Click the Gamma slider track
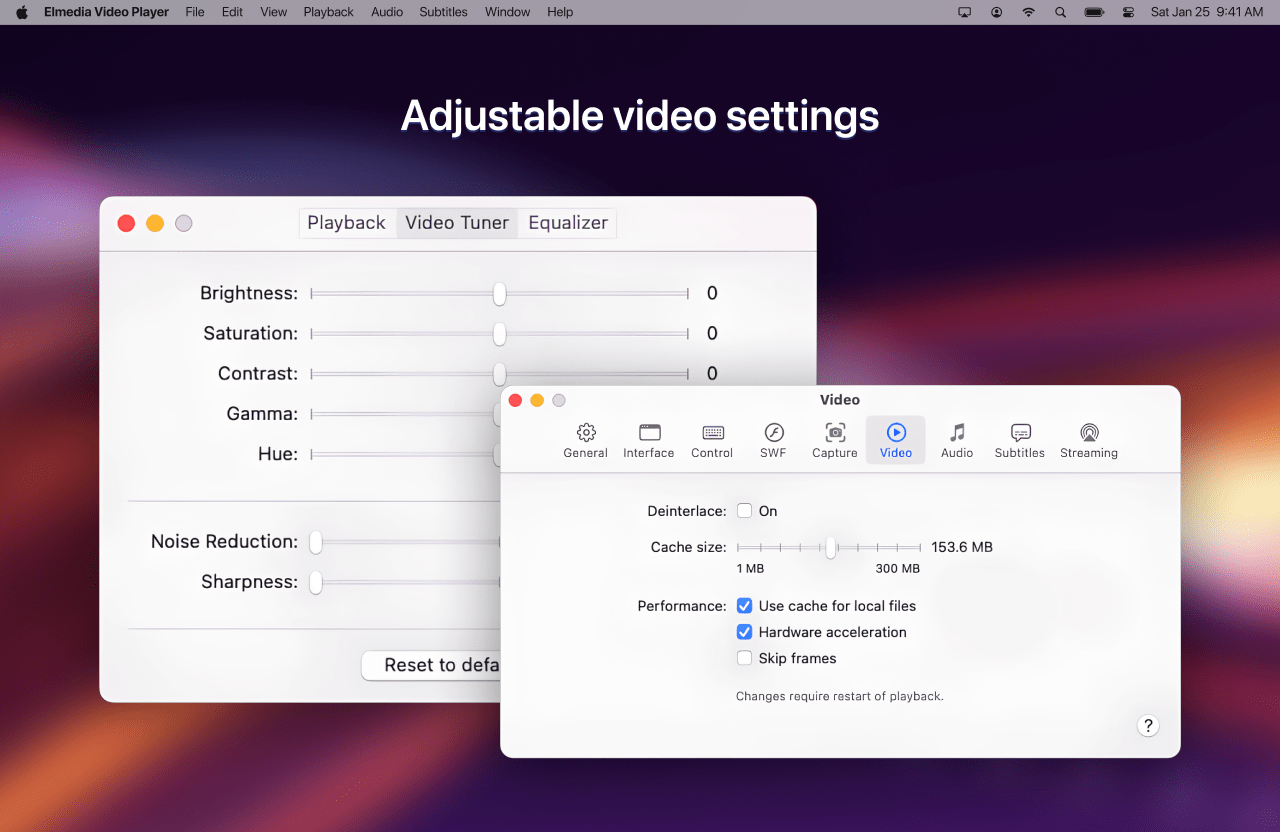The image size is (1280, 832). 405,414
